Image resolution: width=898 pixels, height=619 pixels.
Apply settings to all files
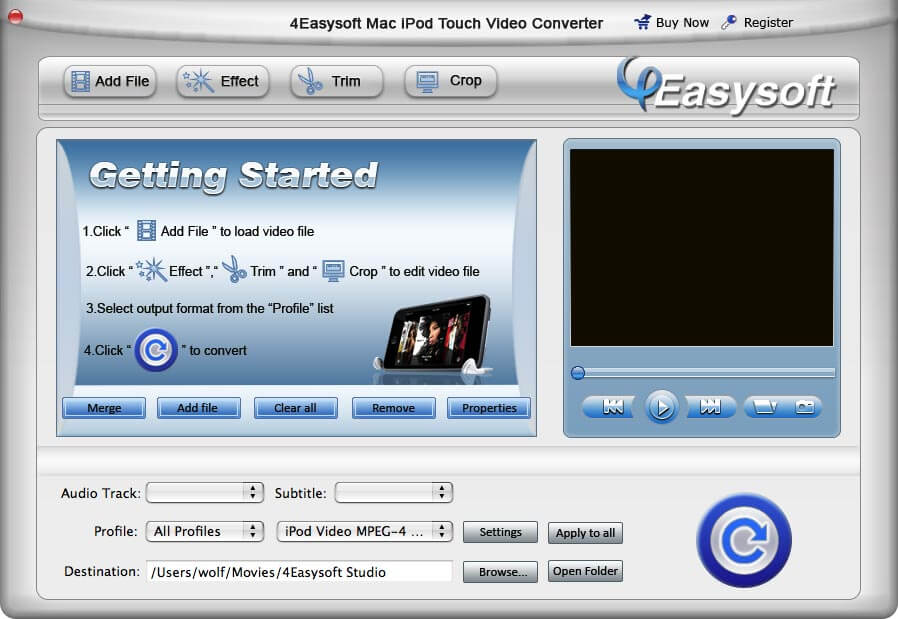pos(585,533)
